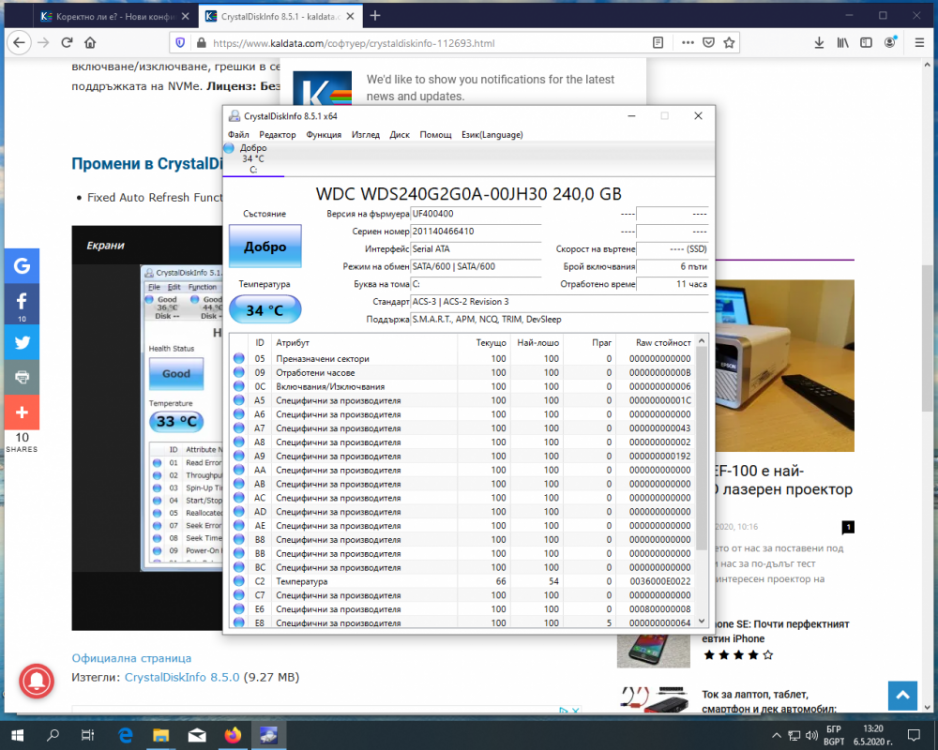Open a new Firefox tab
The width and height of the screenshot is (938, 750).
375,16
